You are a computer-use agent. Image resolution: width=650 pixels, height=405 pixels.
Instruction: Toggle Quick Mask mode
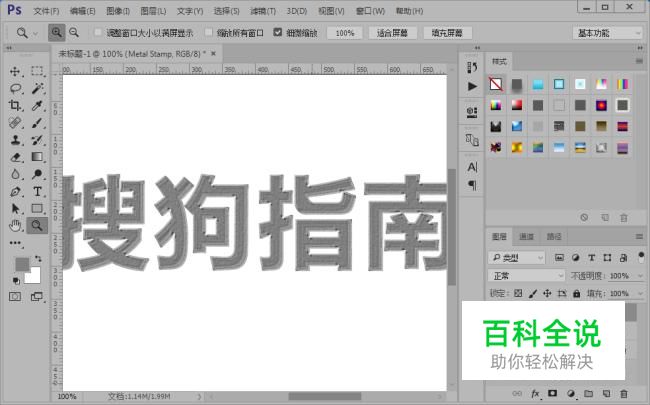coord(15,296)
